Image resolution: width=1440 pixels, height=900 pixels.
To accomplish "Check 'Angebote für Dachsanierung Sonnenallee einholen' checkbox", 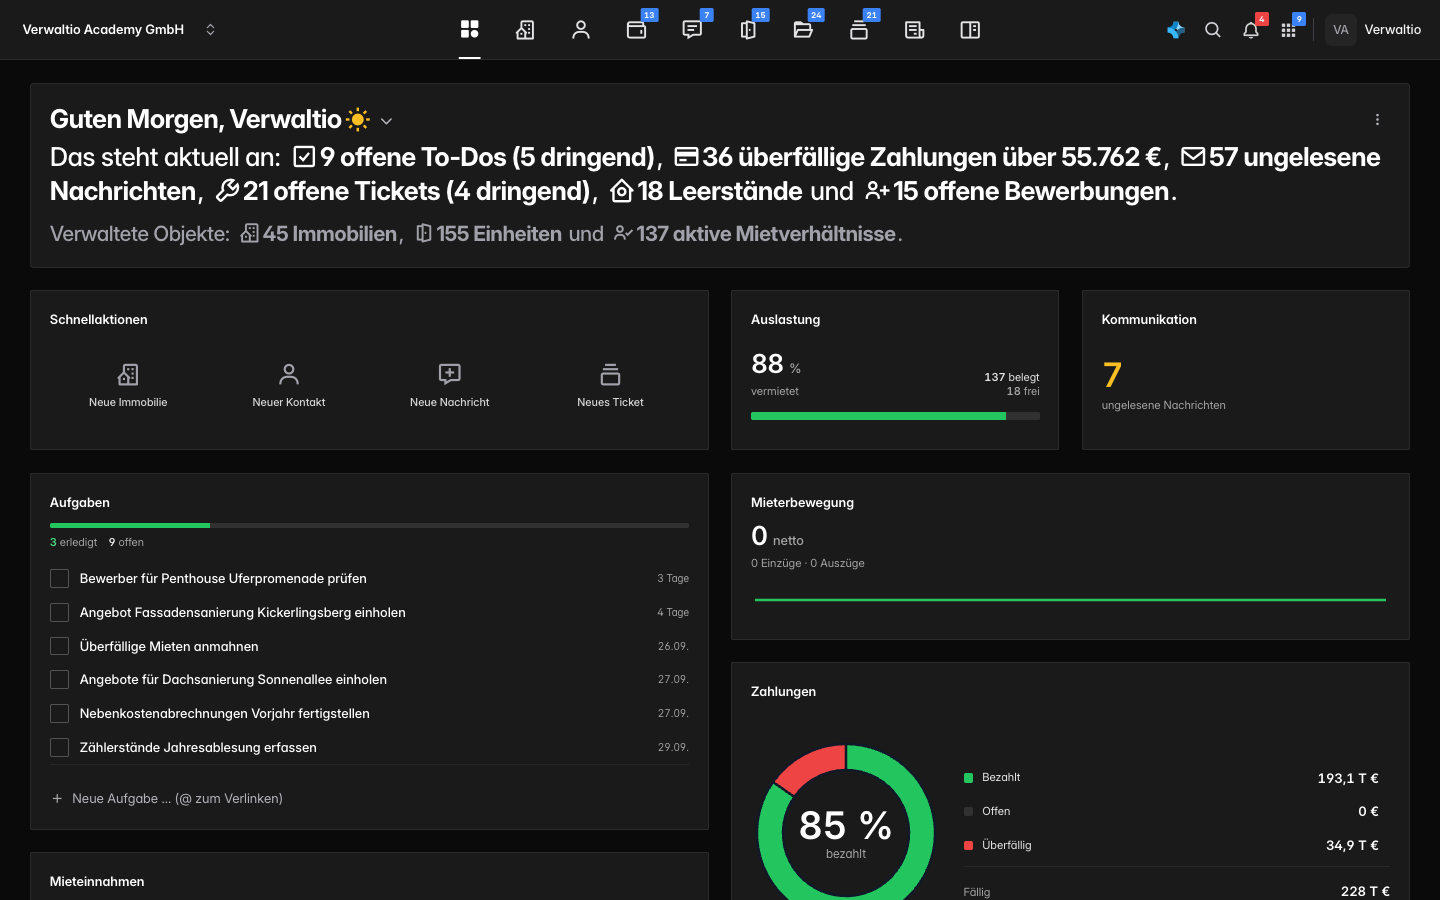I will (x=60, y=680).
